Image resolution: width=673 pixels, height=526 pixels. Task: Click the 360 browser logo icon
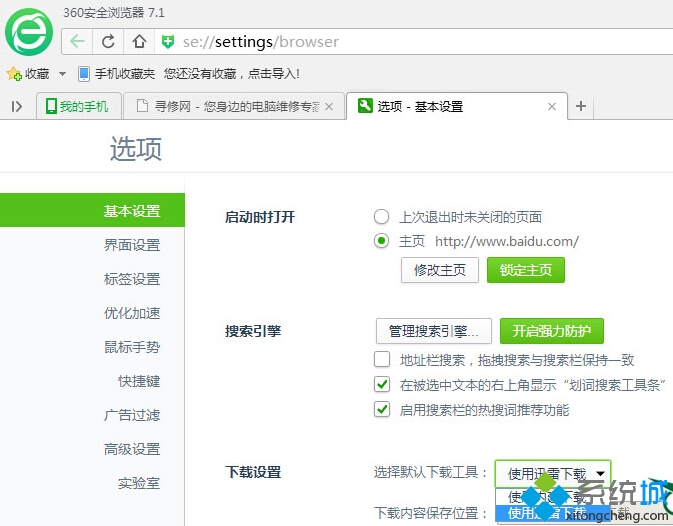tap(29, 33)
